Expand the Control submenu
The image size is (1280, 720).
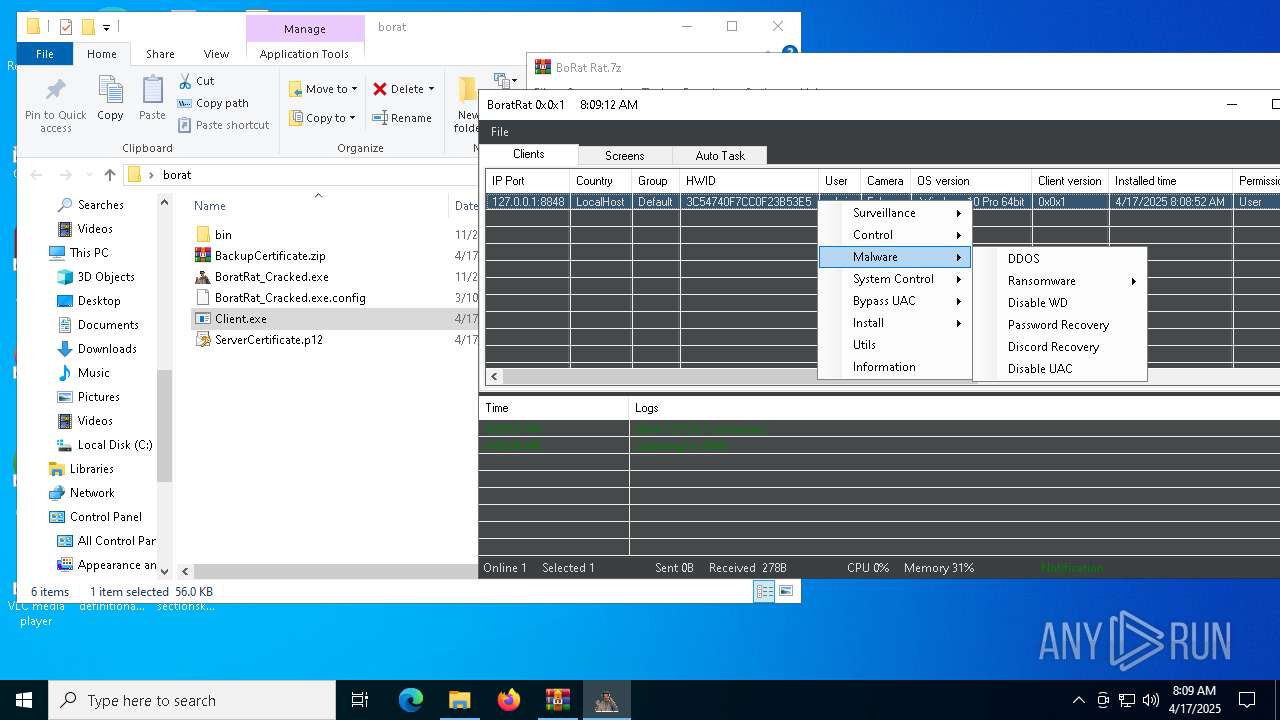pyautogui.click(x=895, y=235)
